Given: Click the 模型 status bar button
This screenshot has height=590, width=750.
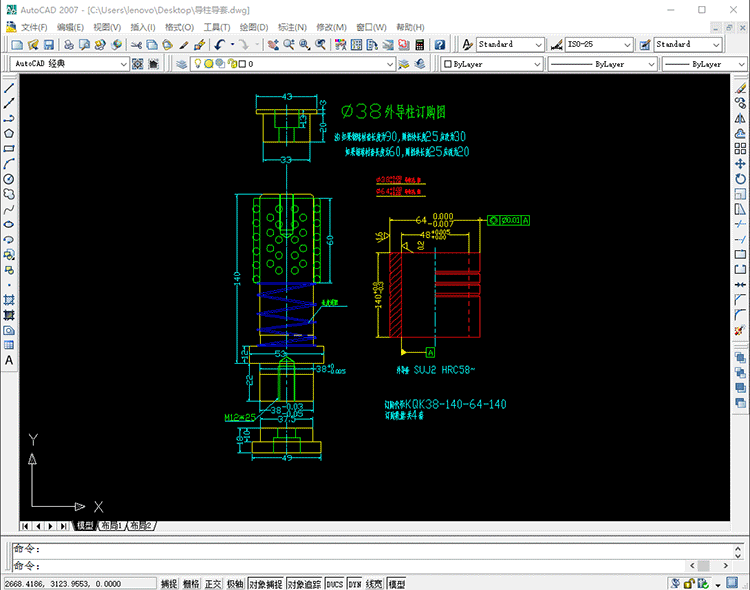Looking at the screenshot, I should [397, 584].
